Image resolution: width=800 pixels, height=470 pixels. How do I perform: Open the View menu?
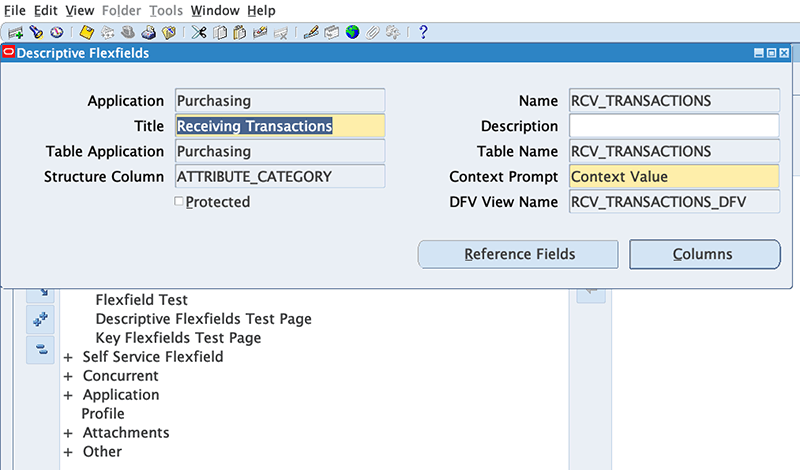click(x=80, y=10)
